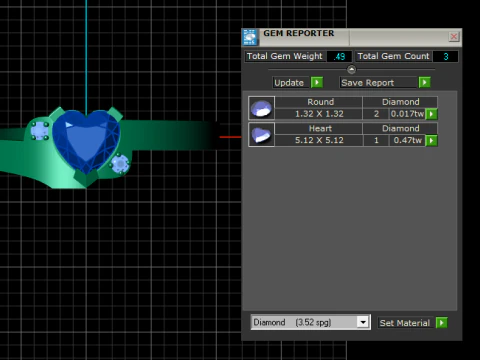This screenshot has height=360, width=480.
Task: Select the Round gem thumbnail
Action: (261, 108)
